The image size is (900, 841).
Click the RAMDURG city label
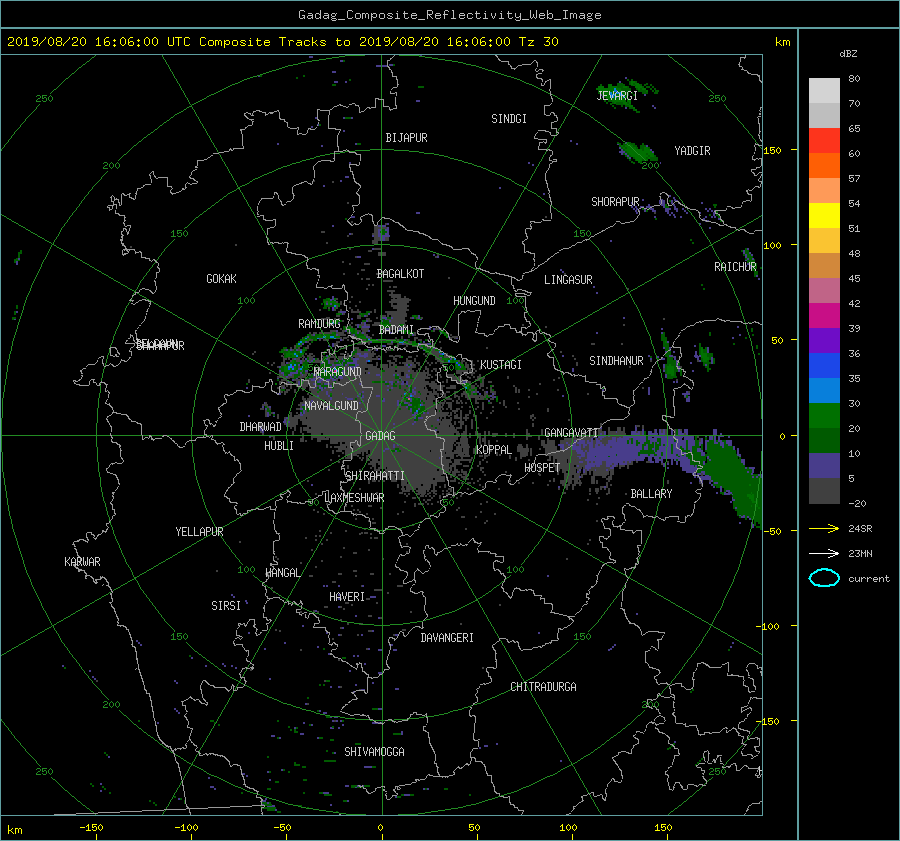tap(319, 324)
